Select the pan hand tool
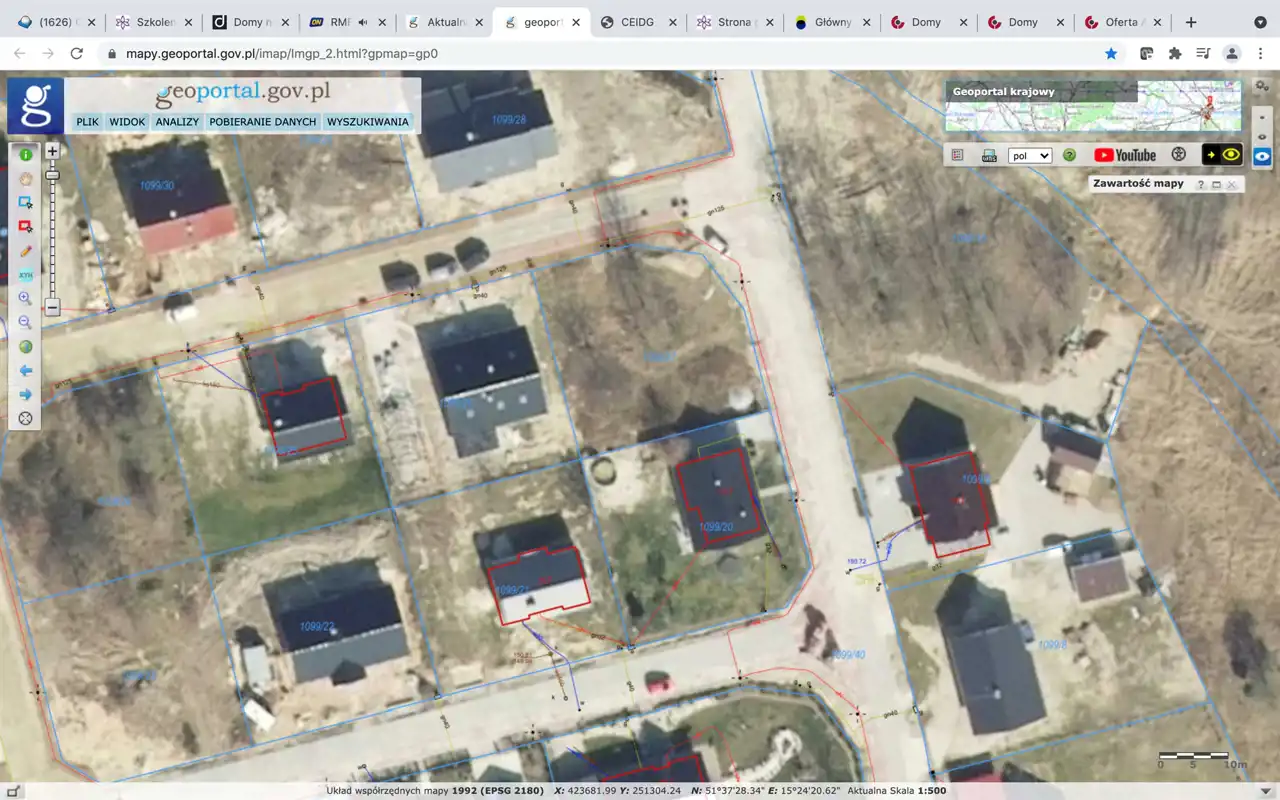This screenshot has width=1280, height=800. [x=26, y=178]
